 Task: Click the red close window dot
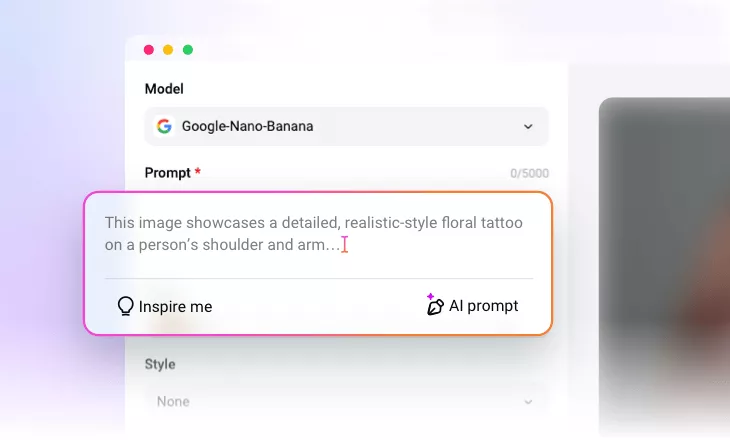click(x=149, y=50)
